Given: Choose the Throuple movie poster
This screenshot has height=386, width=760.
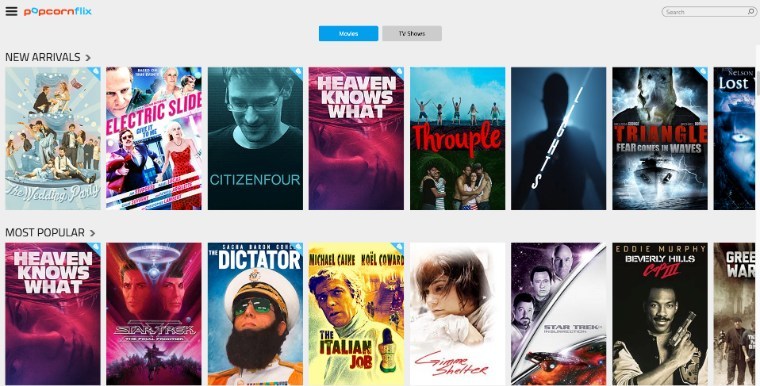Looking at the screenshot, I should click(x=458, y=138).
